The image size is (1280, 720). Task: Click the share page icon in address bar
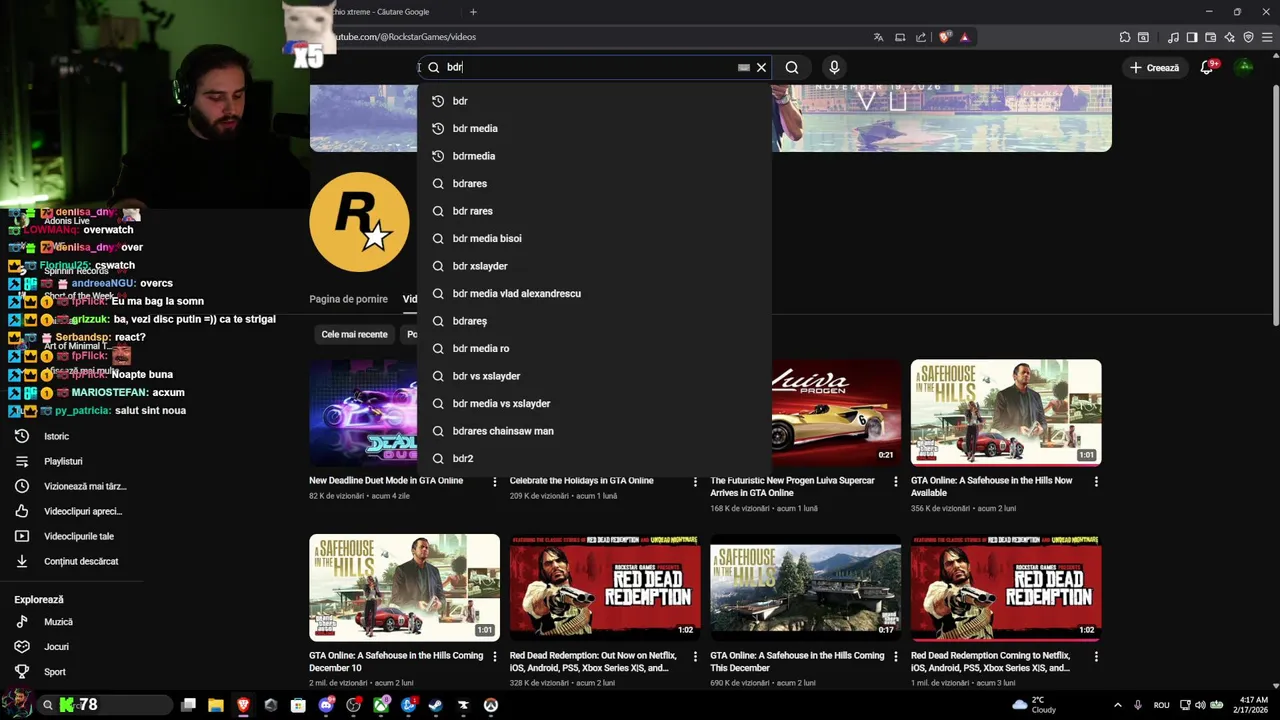921,37
